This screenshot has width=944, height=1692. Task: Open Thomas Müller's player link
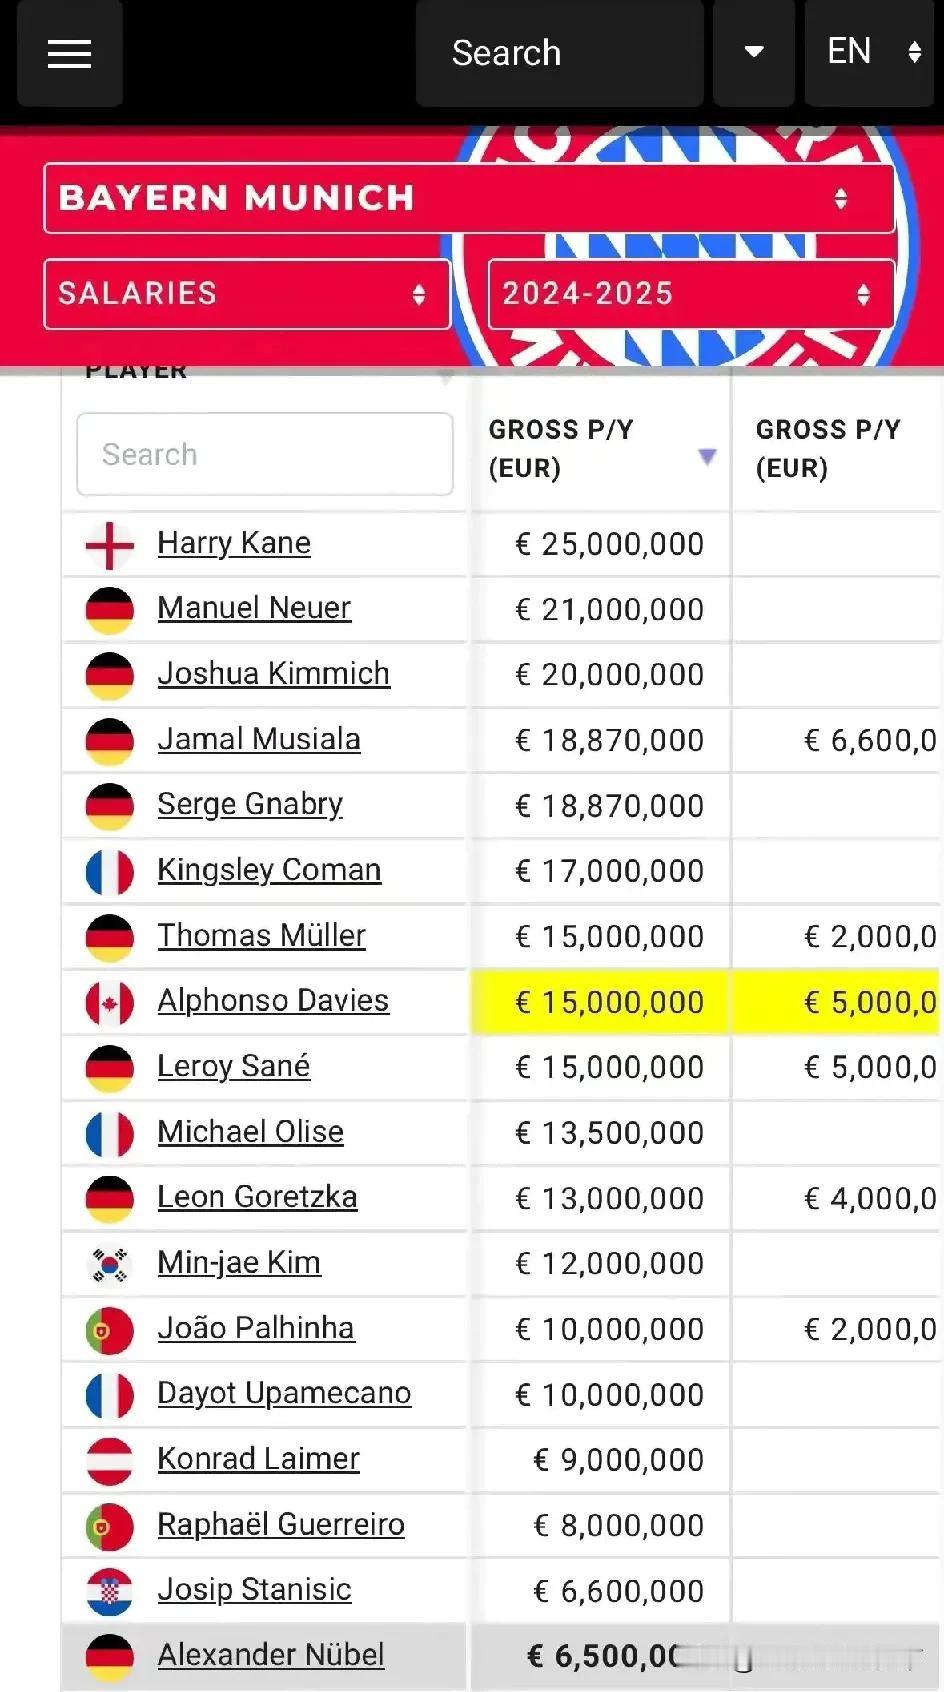261,935
